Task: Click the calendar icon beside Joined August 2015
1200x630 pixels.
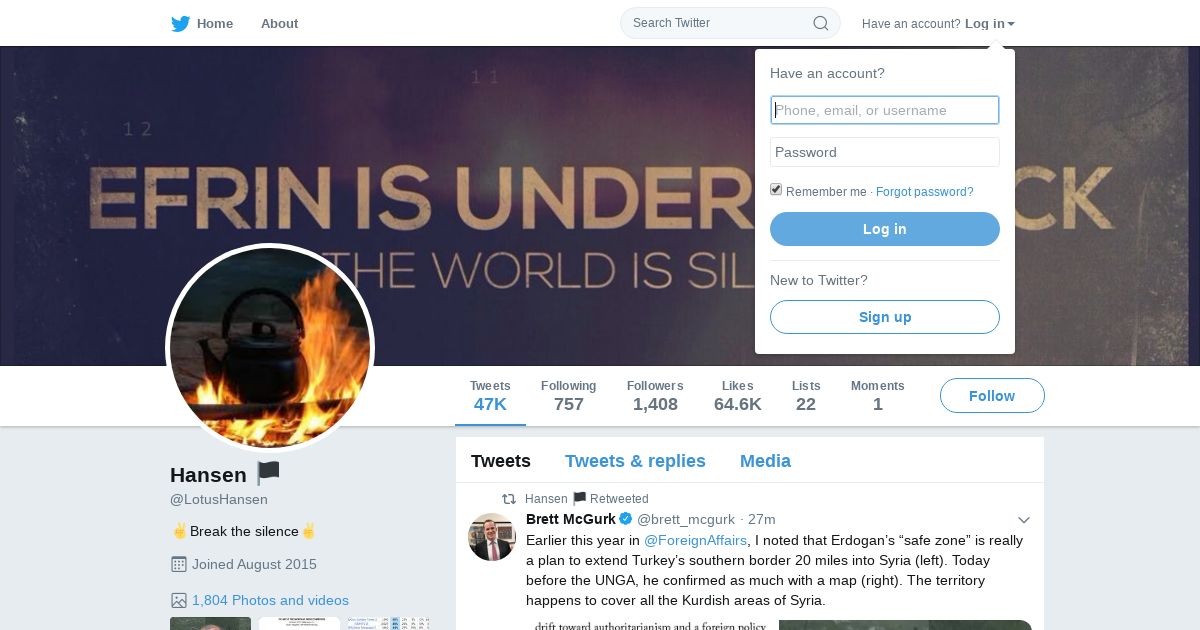Action: point(179,564)
